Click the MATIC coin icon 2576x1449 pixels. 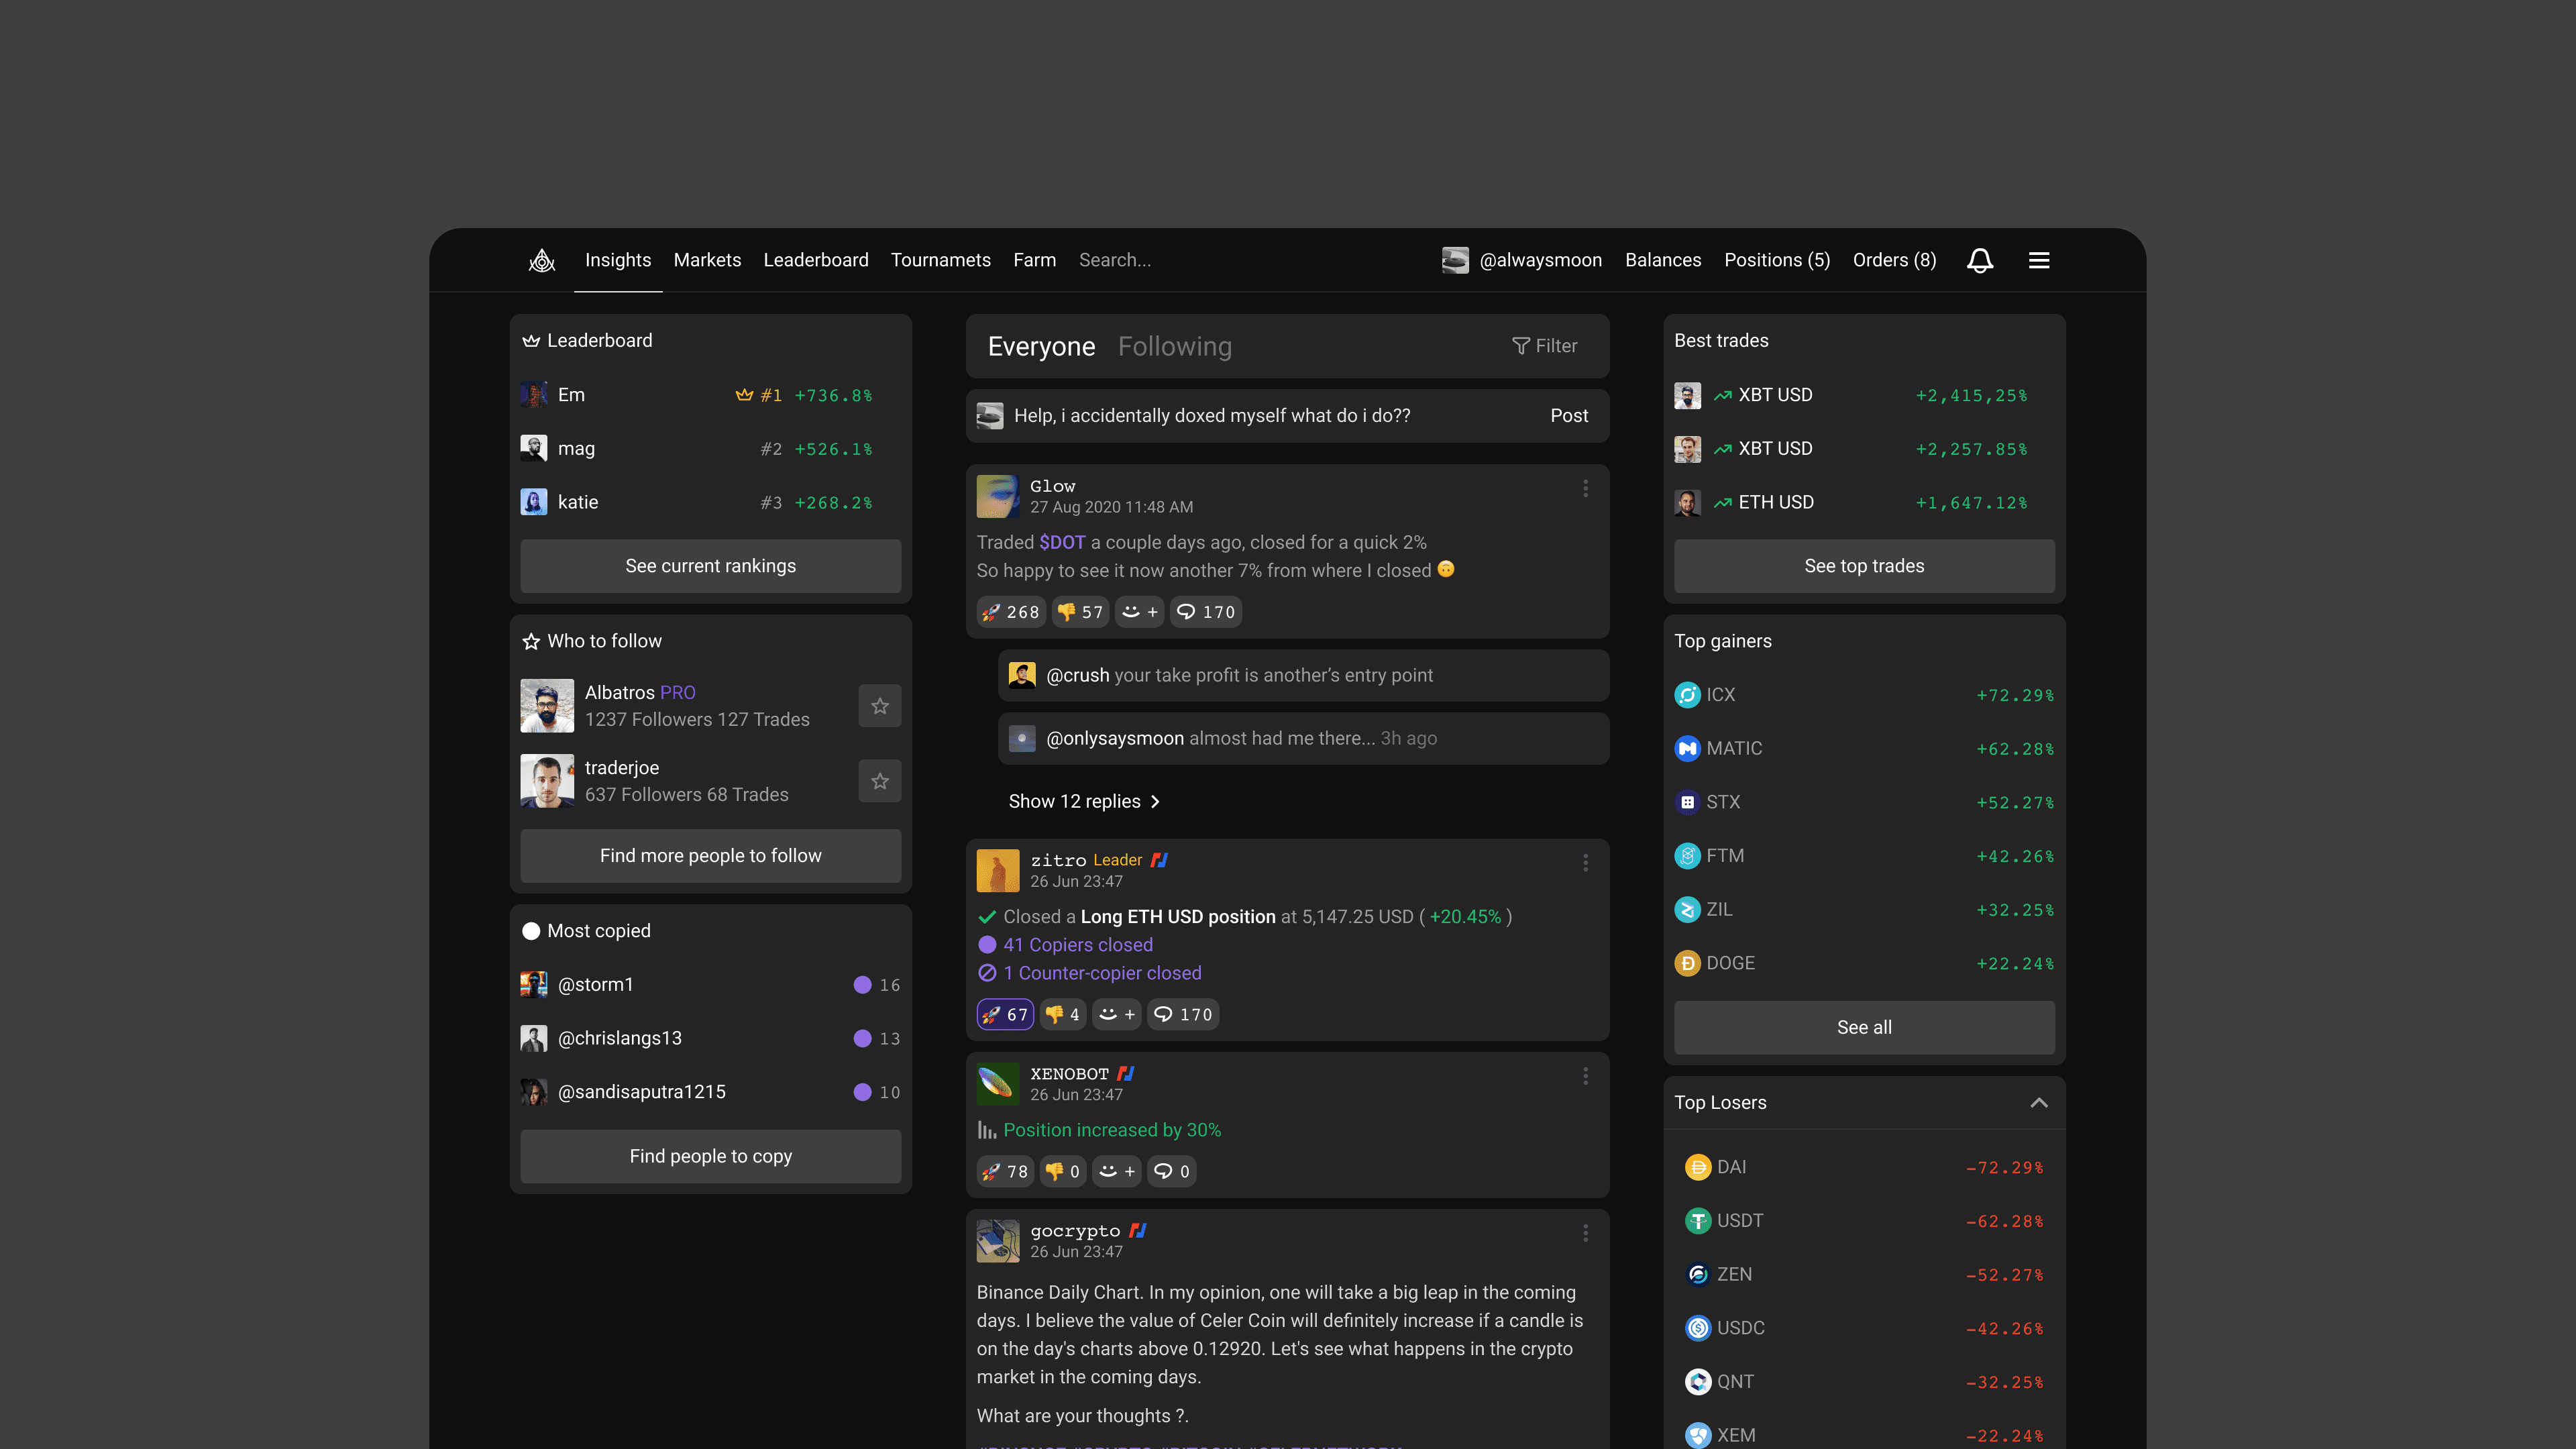click(1687, 749)
